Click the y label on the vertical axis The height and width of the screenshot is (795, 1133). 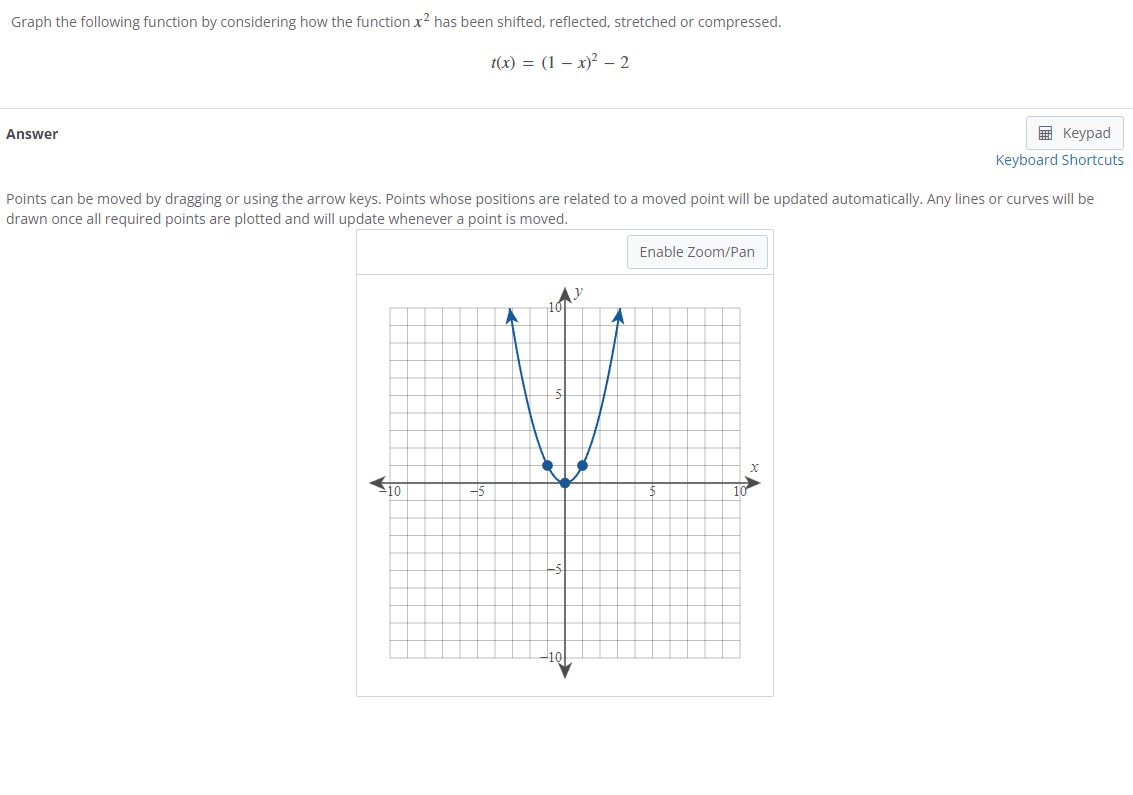click(x=577, y=292)
